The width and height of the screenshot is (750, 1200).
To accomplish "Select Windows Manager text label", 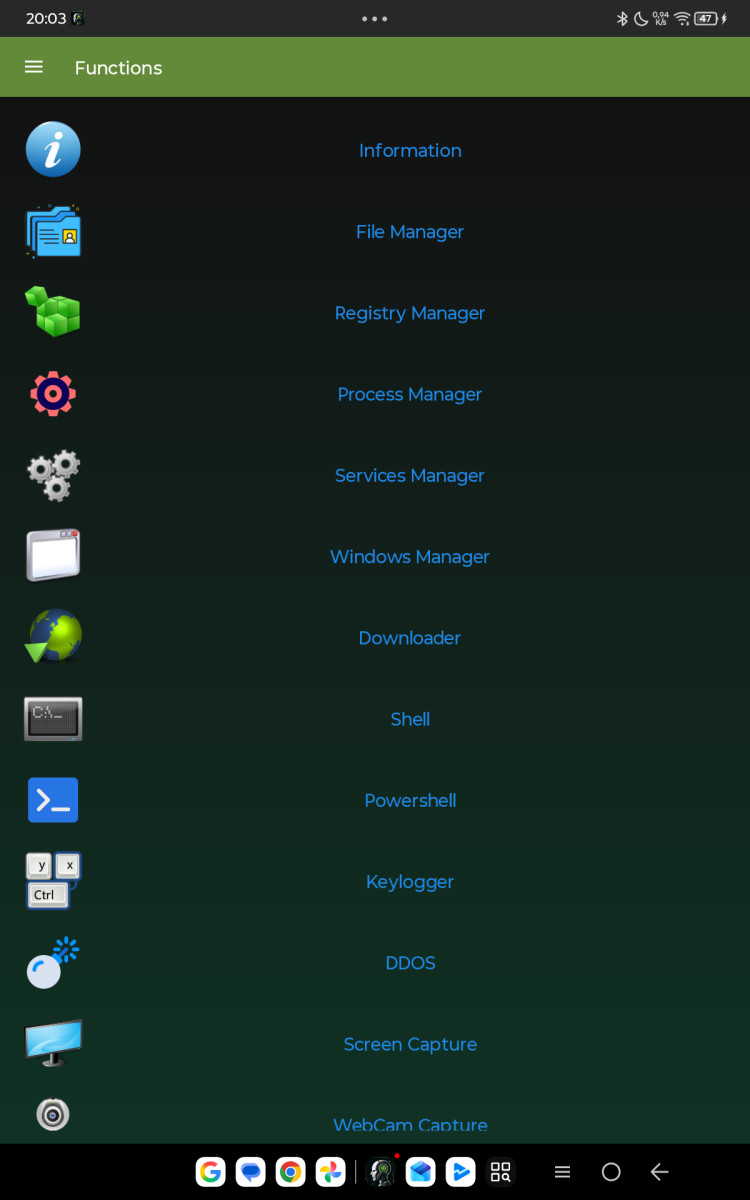I will [410, 556].
